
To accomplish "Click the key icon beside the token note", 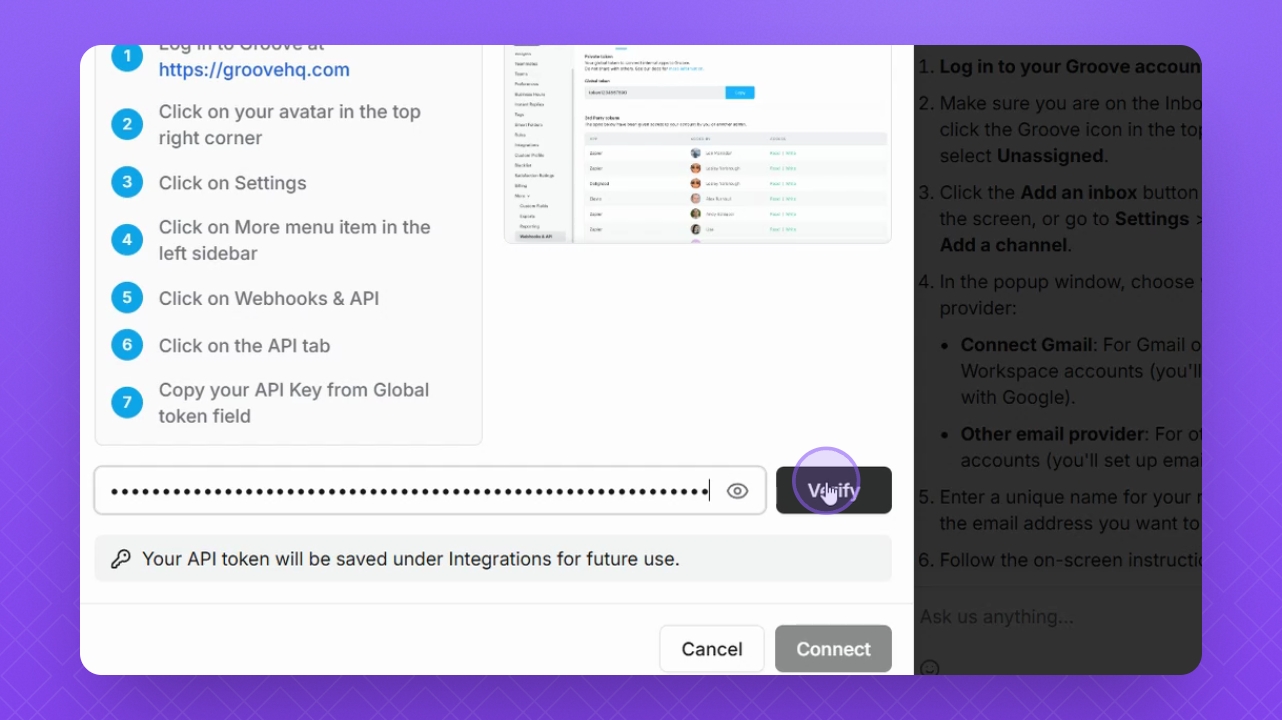I will click(x=121, y=559).
